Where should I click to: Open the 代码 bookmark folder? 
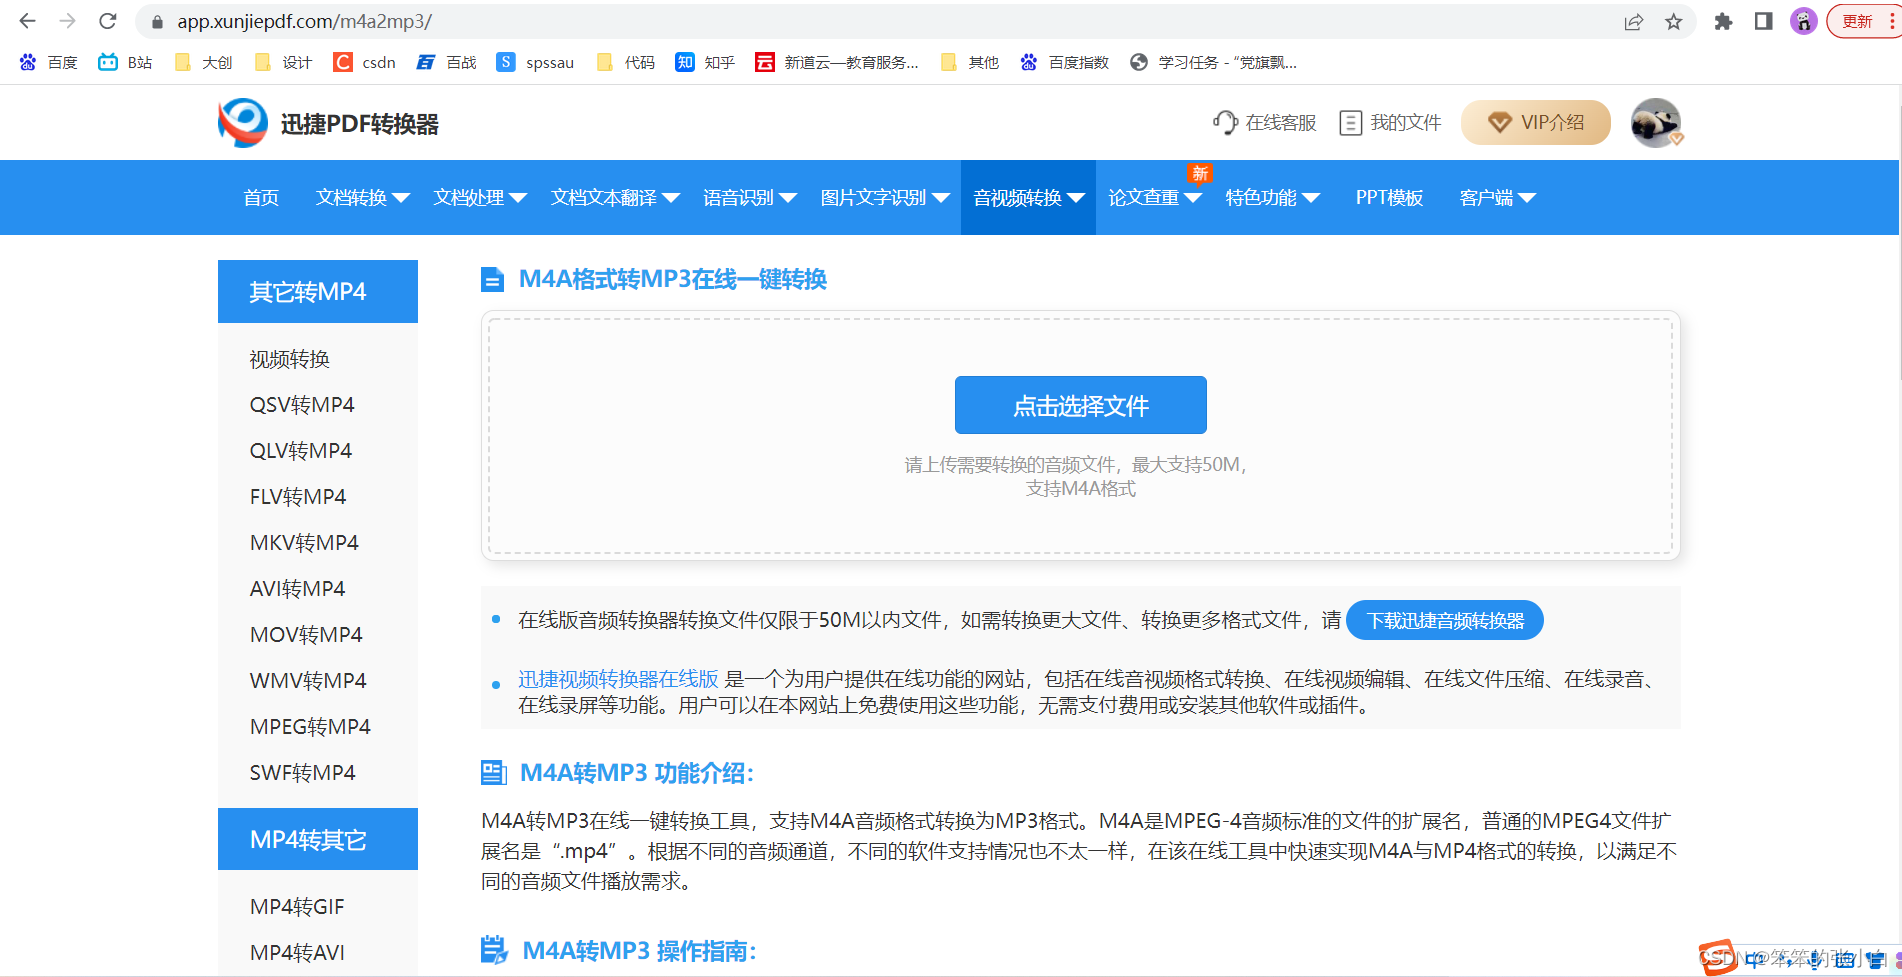[x=626, y=62]
